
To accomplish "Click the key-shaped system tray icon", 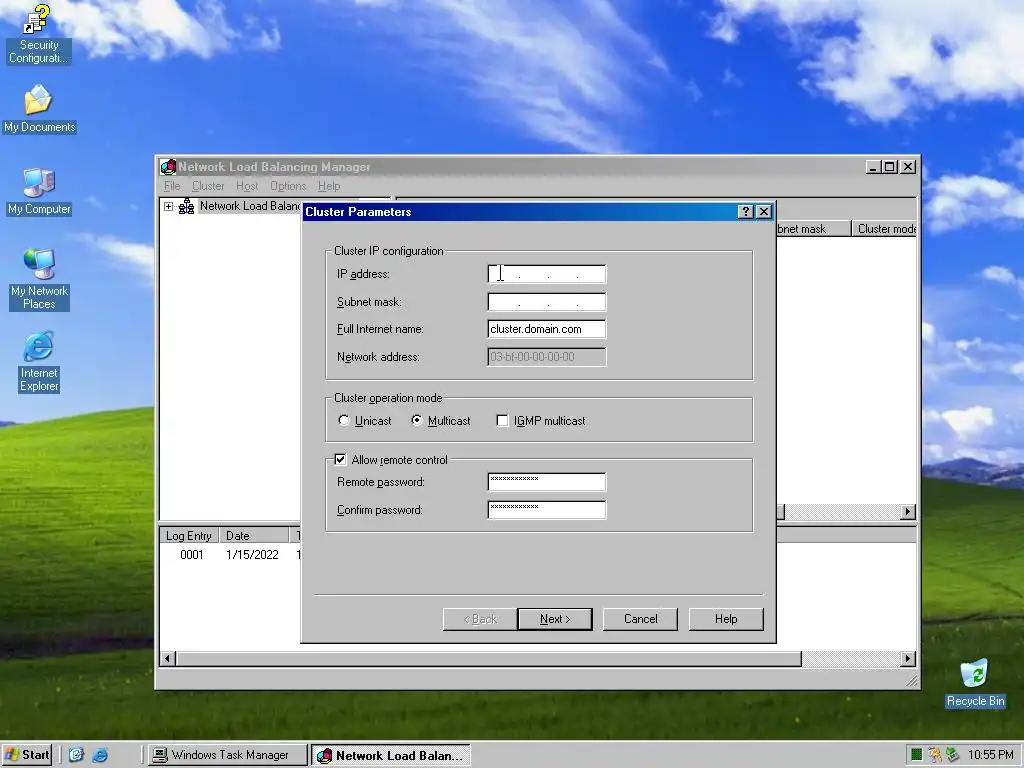I will click(935, 755).
